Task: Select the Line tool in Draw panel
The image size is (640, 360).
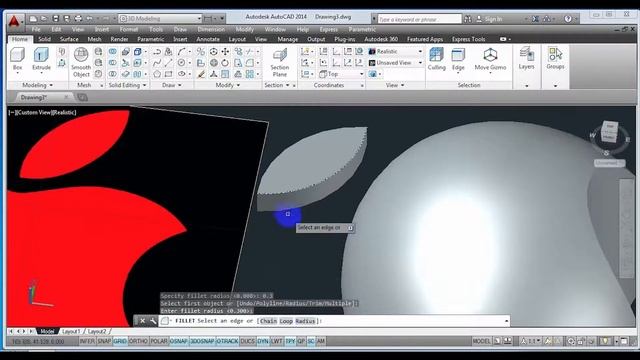Action: [x=168, y=63]
